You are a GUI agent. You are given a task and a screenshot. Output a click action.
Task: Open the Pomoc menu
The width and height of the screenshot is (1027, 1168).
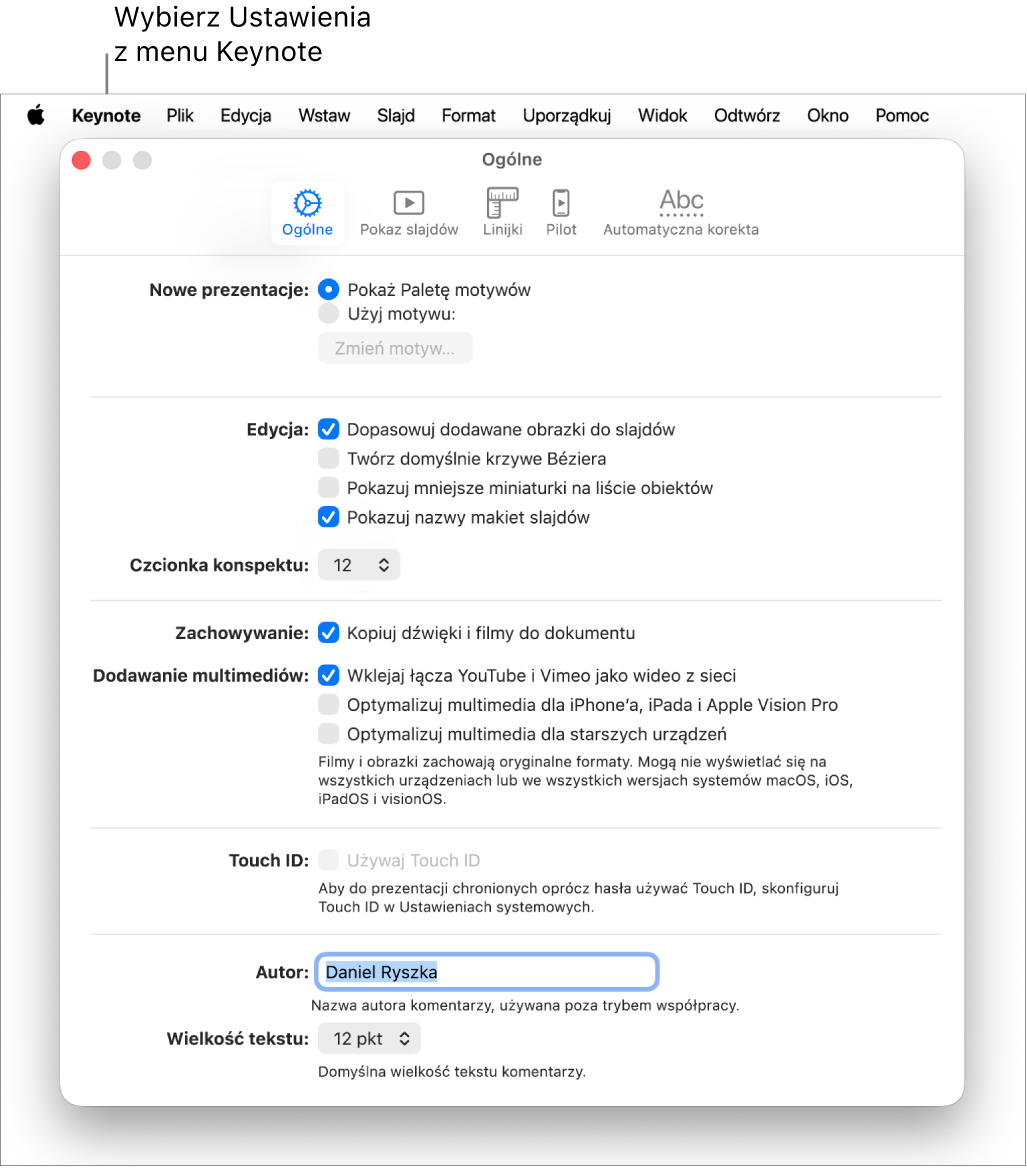click(902, 115)
